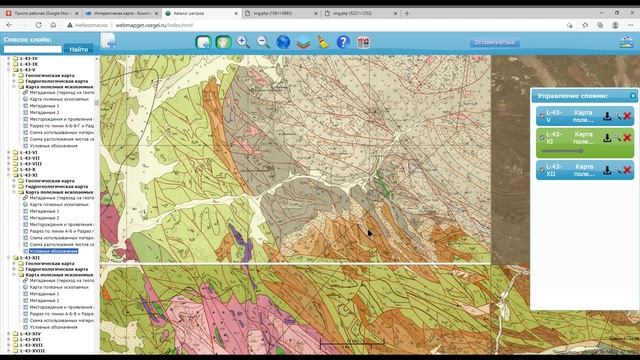Activate the pan hand tool
The image size is (640, 360).
coord(223,42)
